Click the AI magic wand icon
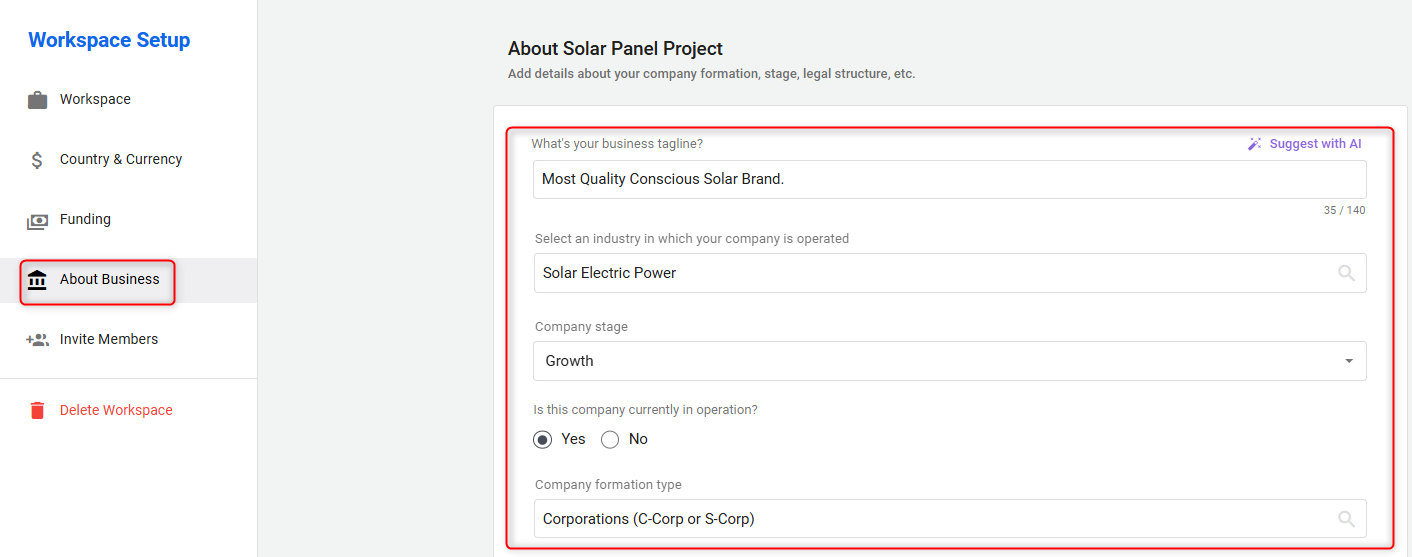The image size is (1412, 557). (1255, 144)
